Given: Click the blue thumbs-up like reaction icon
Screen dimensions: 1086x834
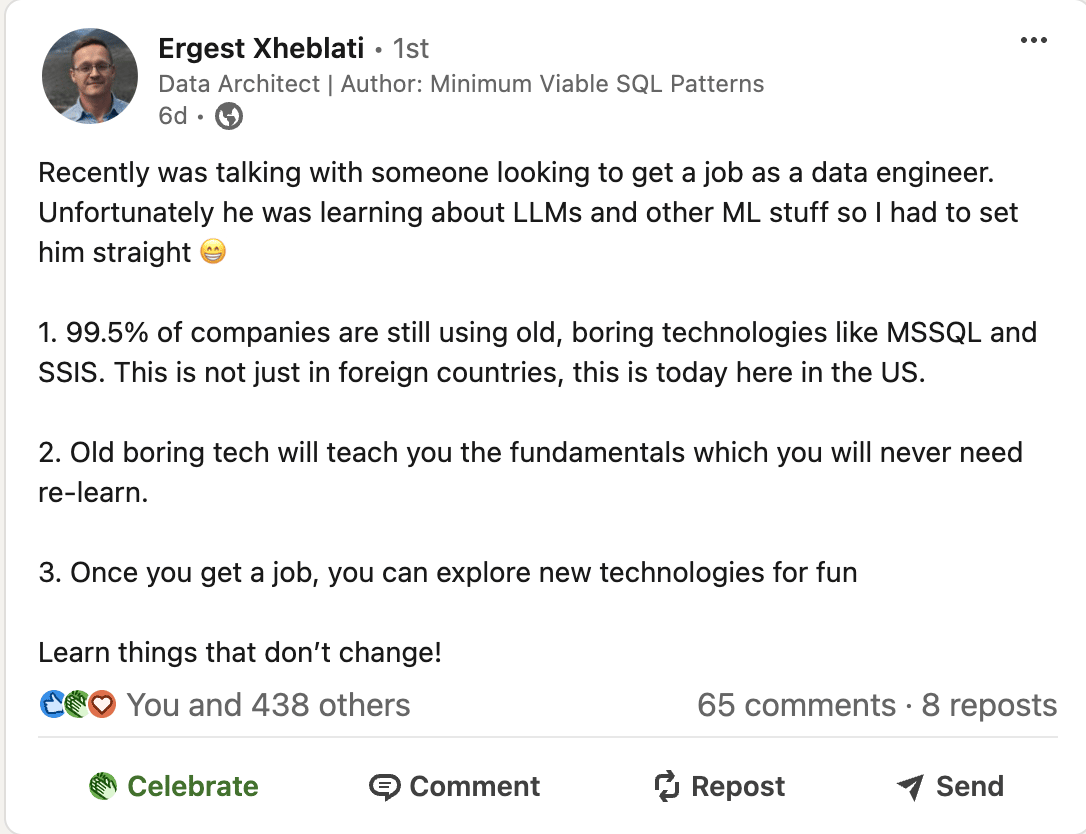Looking at the screenshot, I should click(x=52, y=704).
